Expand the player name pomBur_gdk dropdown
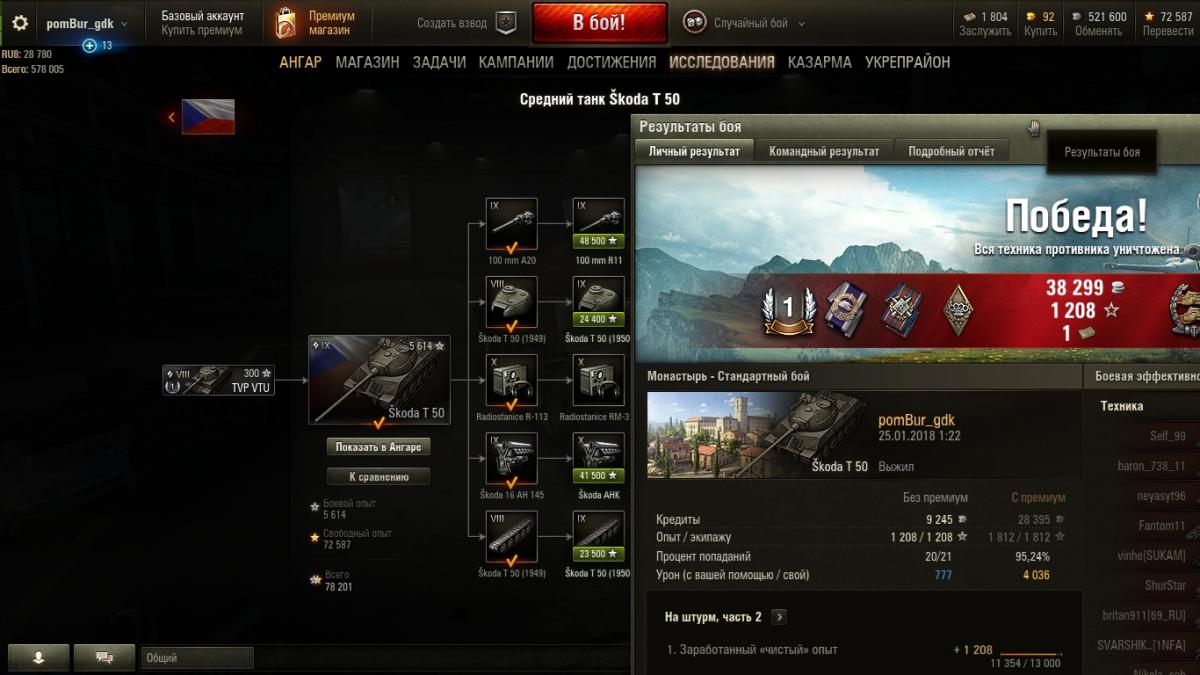Viewport: 1200px width, 675px height. tap(86, 23)
